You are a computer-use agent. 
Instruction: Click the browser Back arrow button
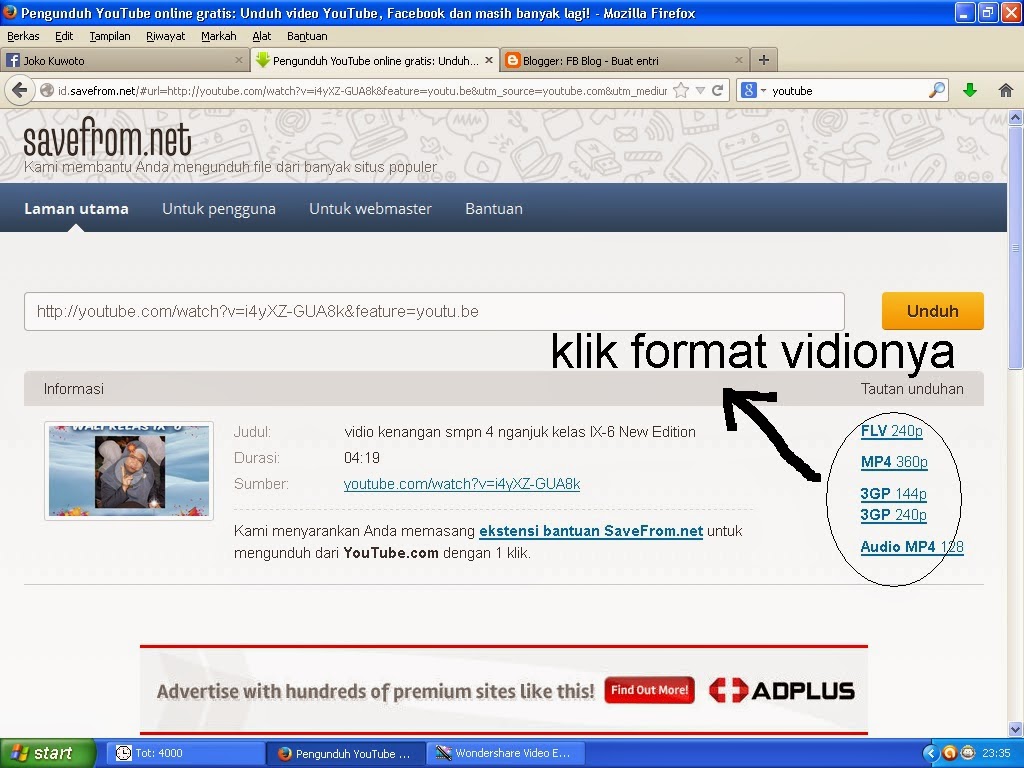click(x=20, y=90)
